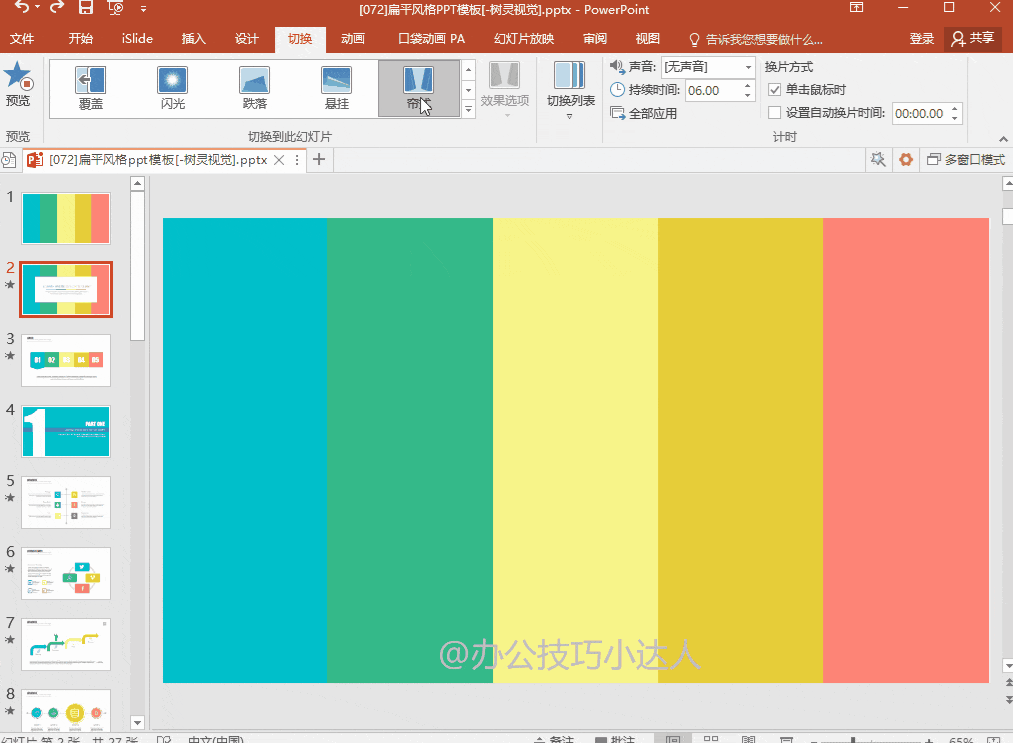
Task: Click the 全部应用 (Apply to All) button
Action: 643,113
